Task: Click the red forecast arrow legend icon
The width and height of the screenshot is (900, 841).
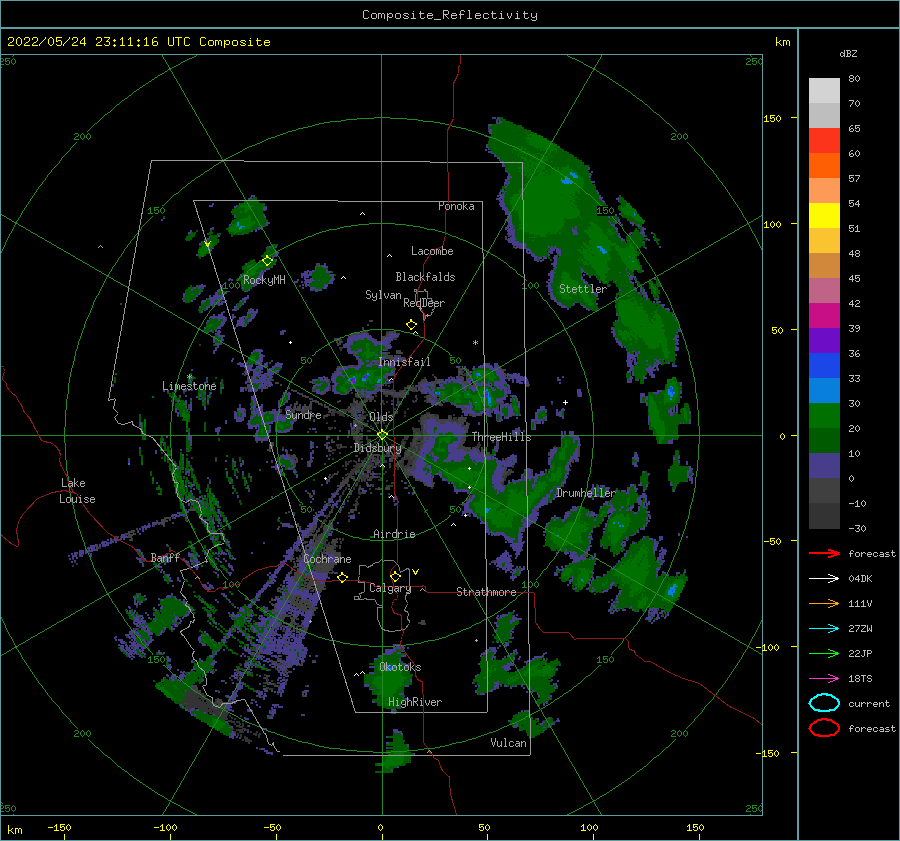Action: pos(824,553)
